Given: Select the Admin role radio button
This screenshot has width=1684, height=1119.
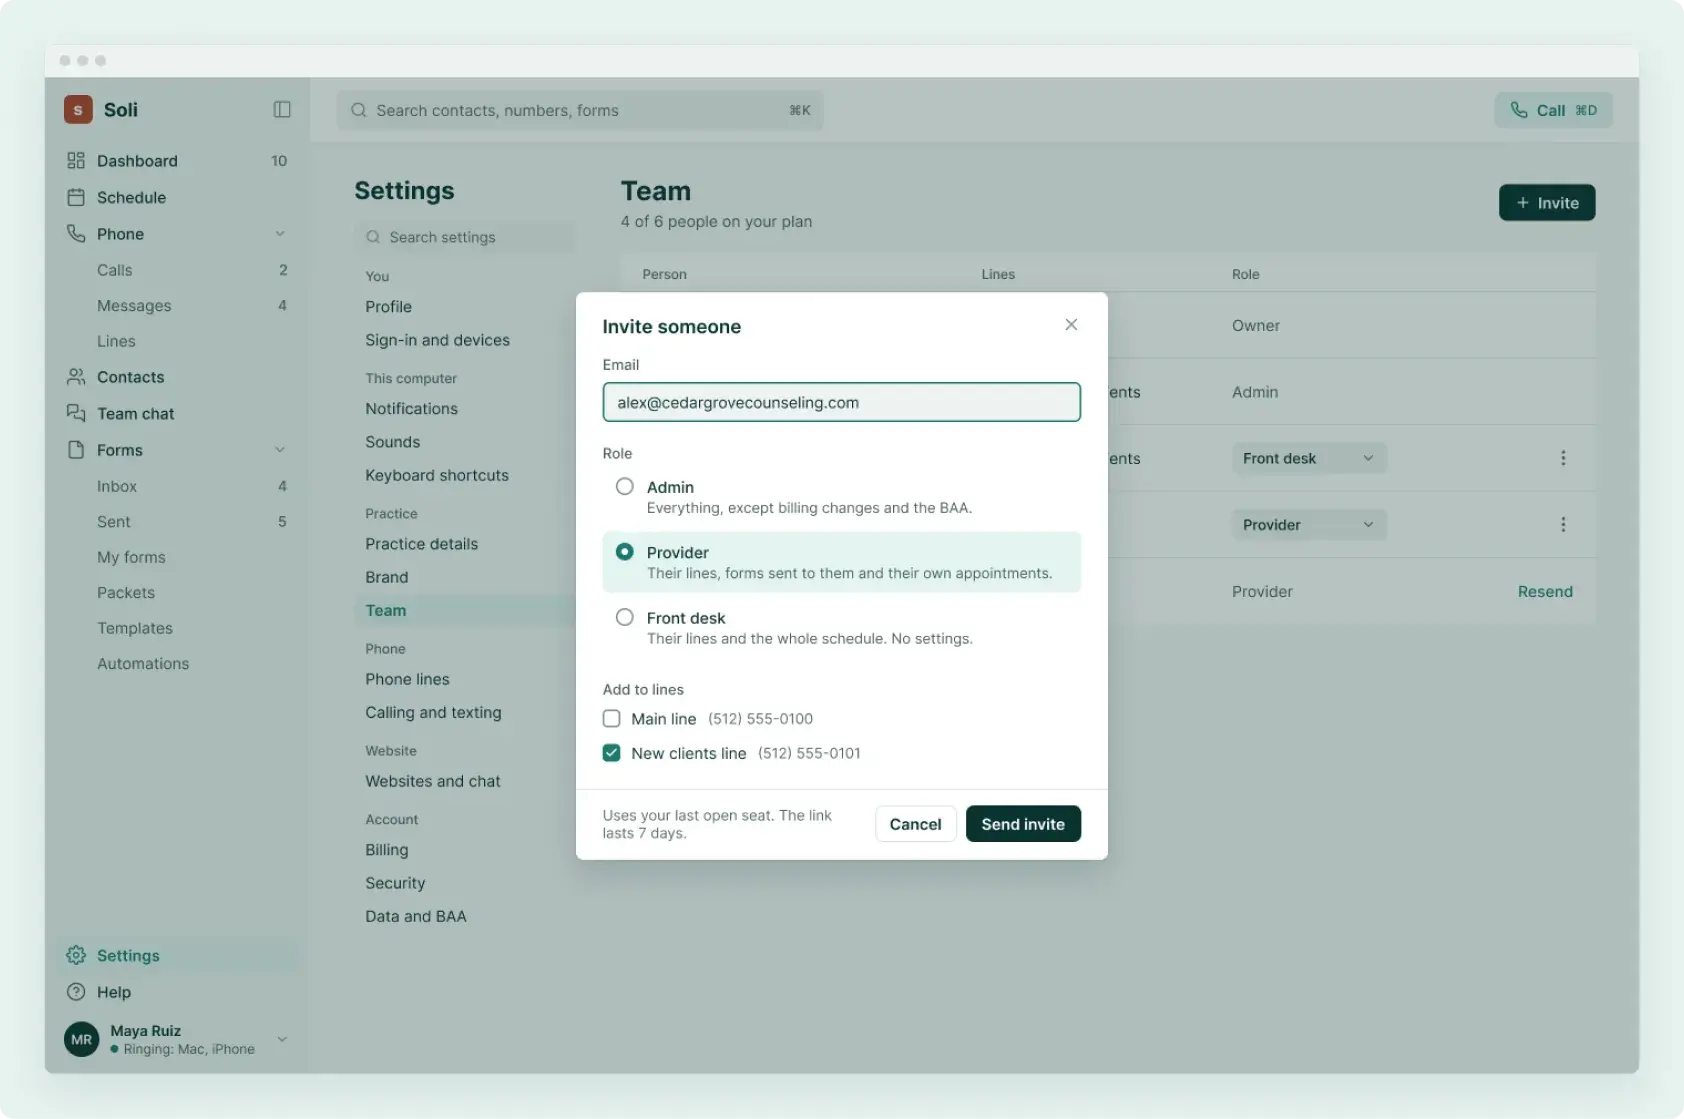Looking at the screenshot, I should pos(625,487).
